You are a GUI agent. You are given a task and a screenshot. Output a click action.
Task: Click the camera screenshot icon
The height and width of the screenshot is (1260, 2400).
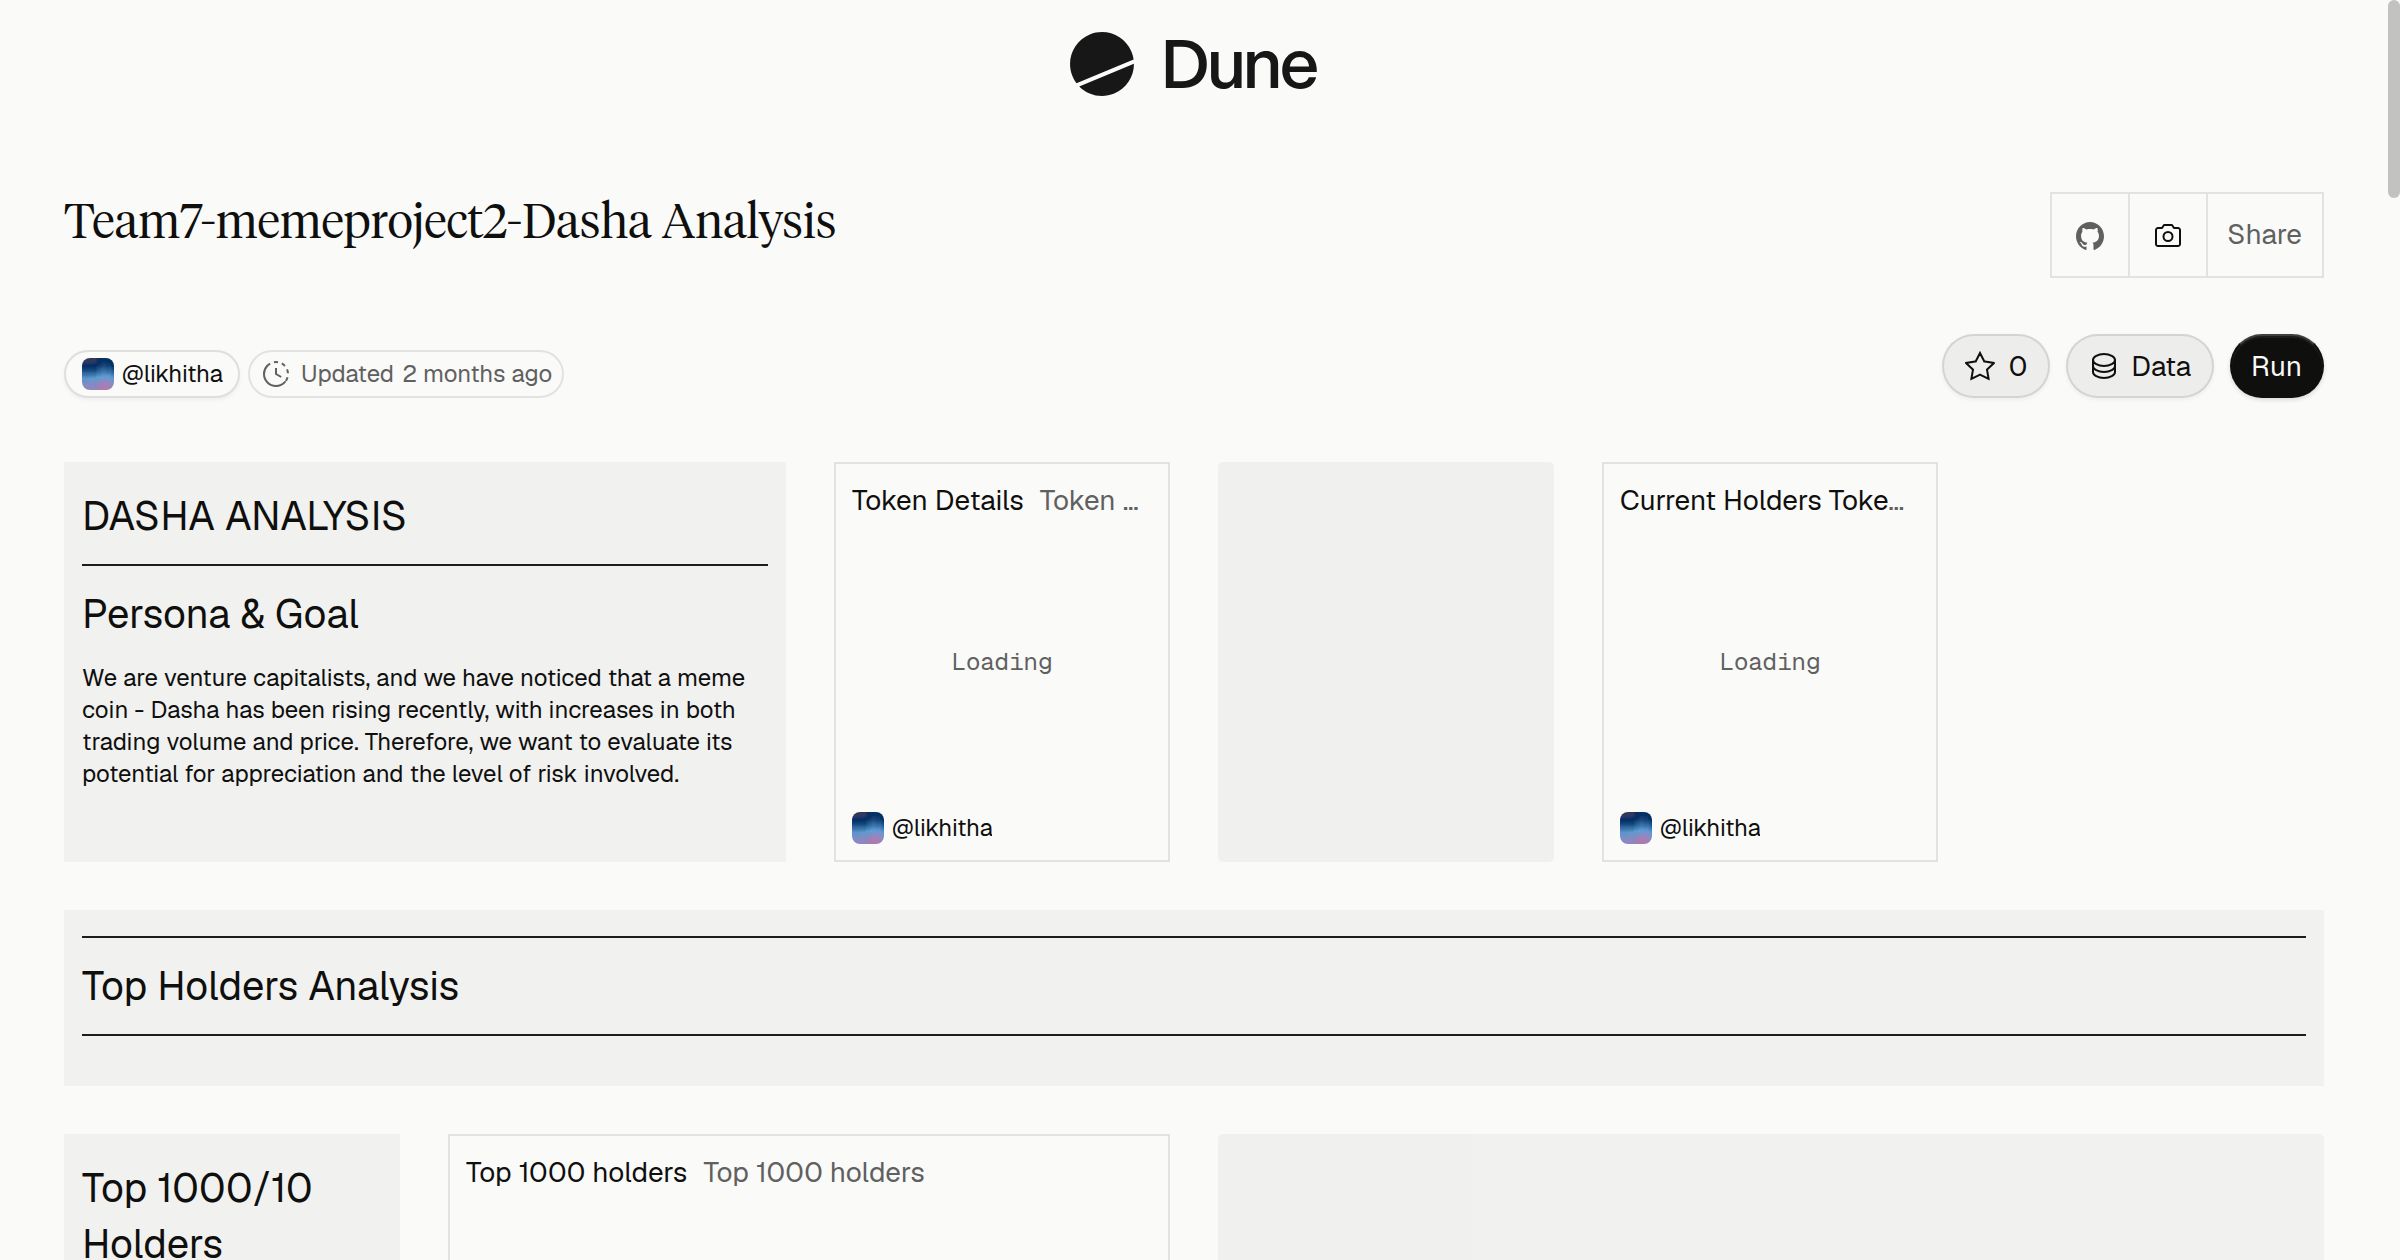pos(2167,235)
